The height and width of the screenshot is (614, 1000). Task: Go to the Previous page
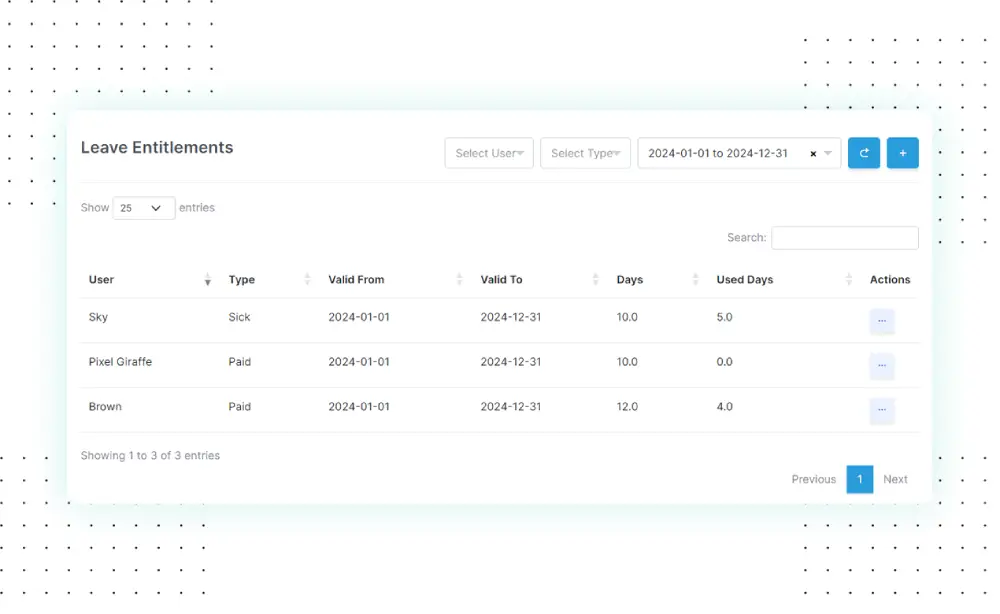813,479
